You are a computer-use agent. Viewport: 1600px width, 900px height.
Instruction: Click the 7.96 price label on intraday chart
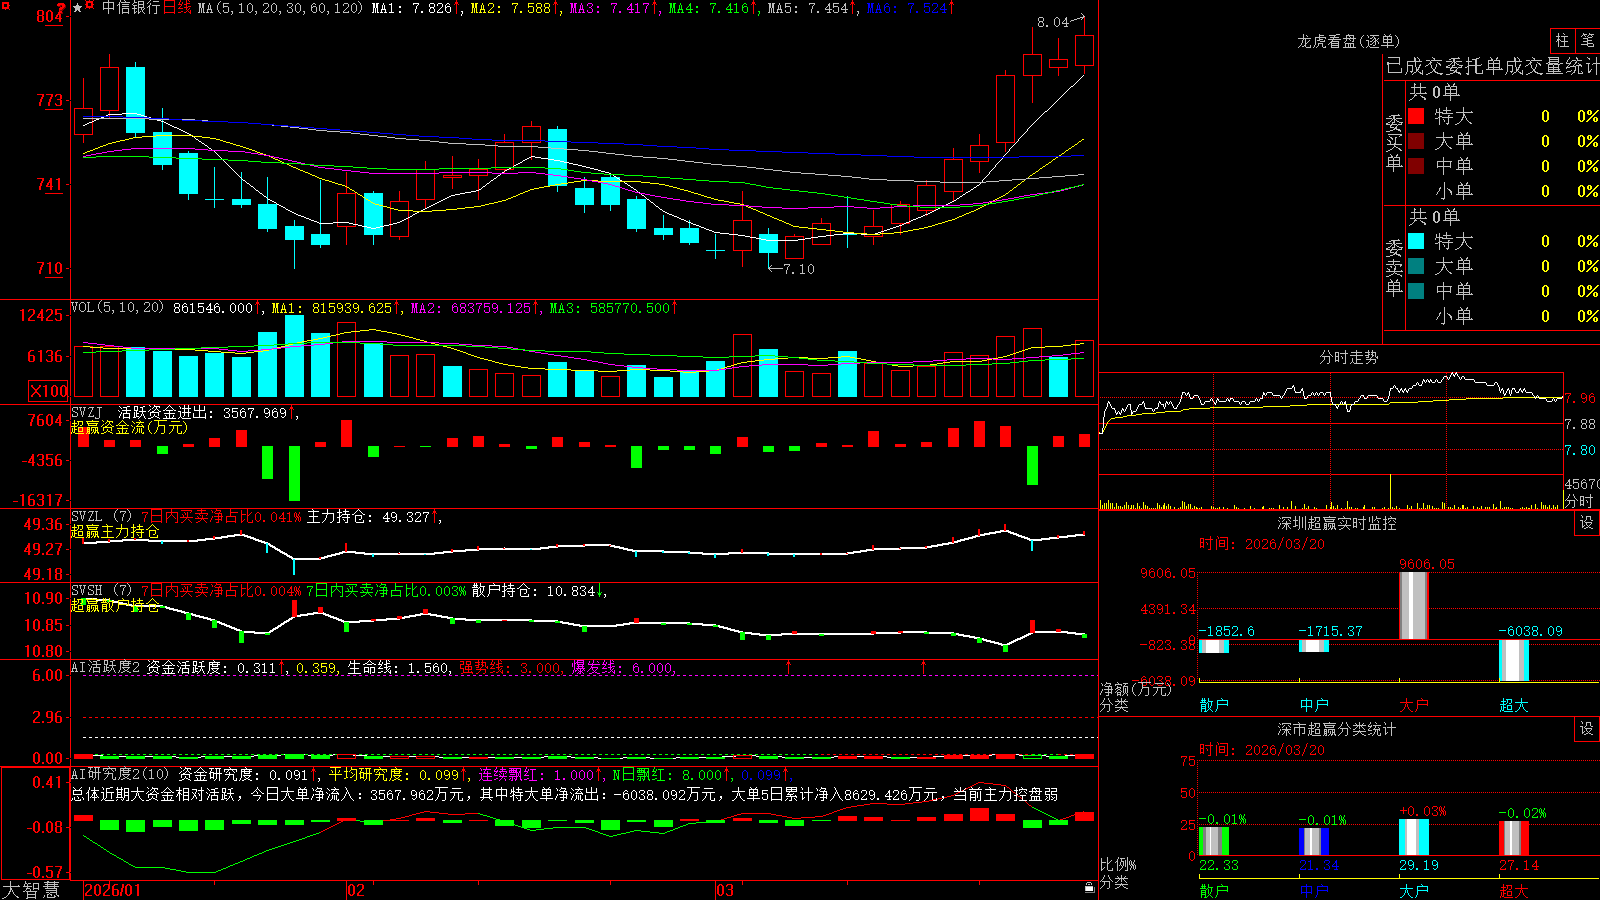click(1581, 398)
